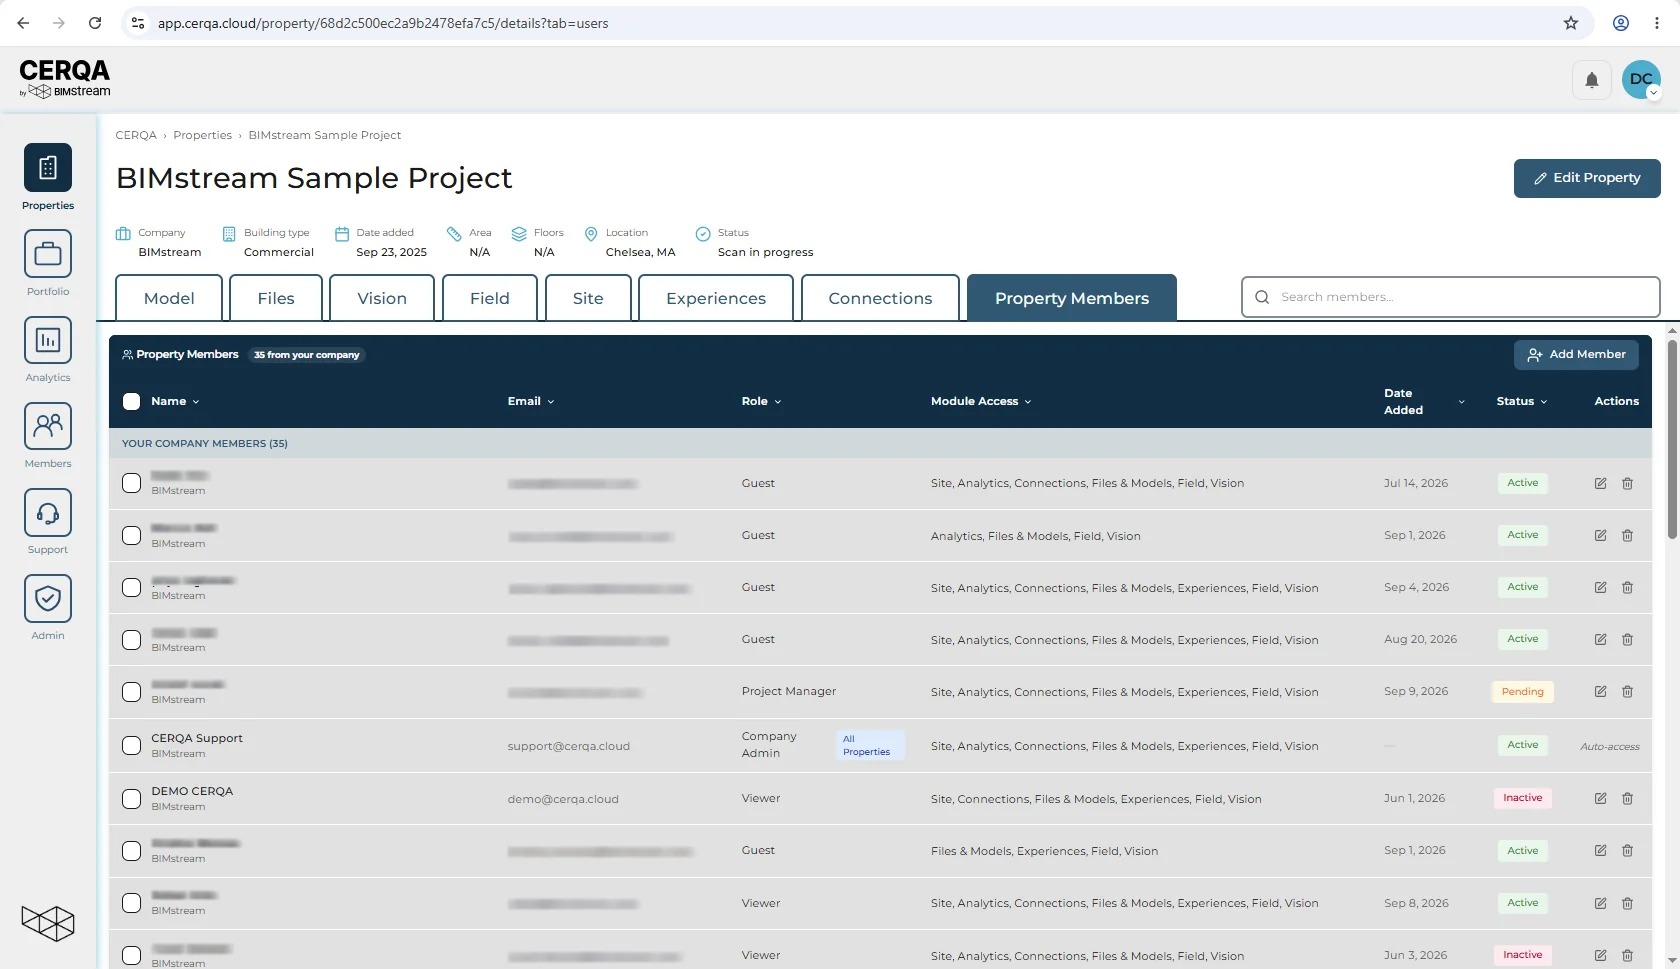Edit the member added Sep 8, 2026

[x=1600, y=903]
